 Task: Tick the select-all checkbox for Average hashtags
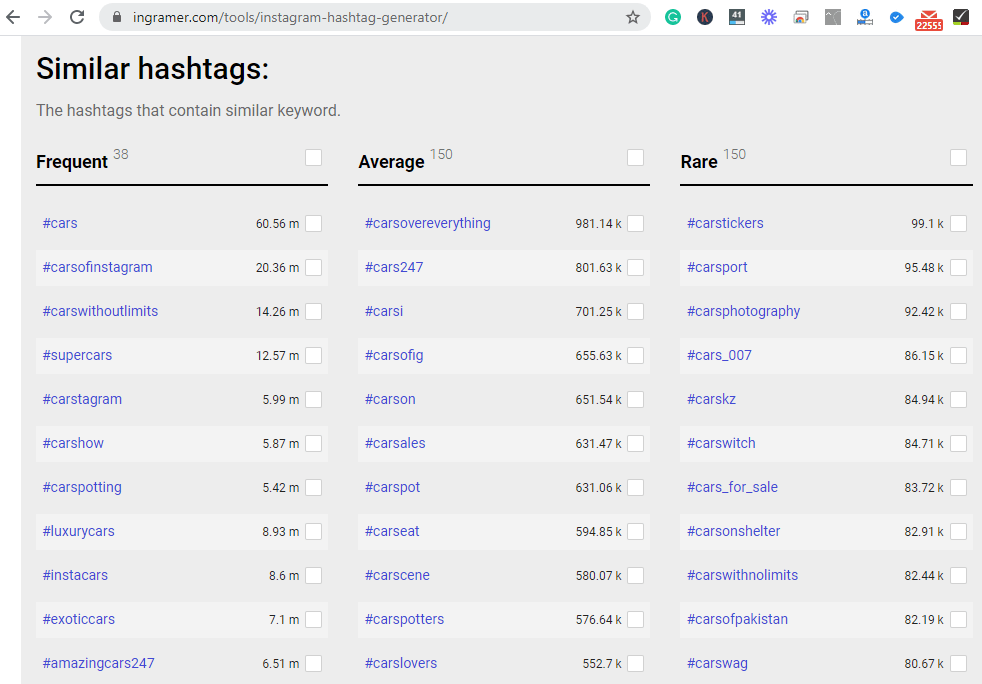[x=635, y=157]
